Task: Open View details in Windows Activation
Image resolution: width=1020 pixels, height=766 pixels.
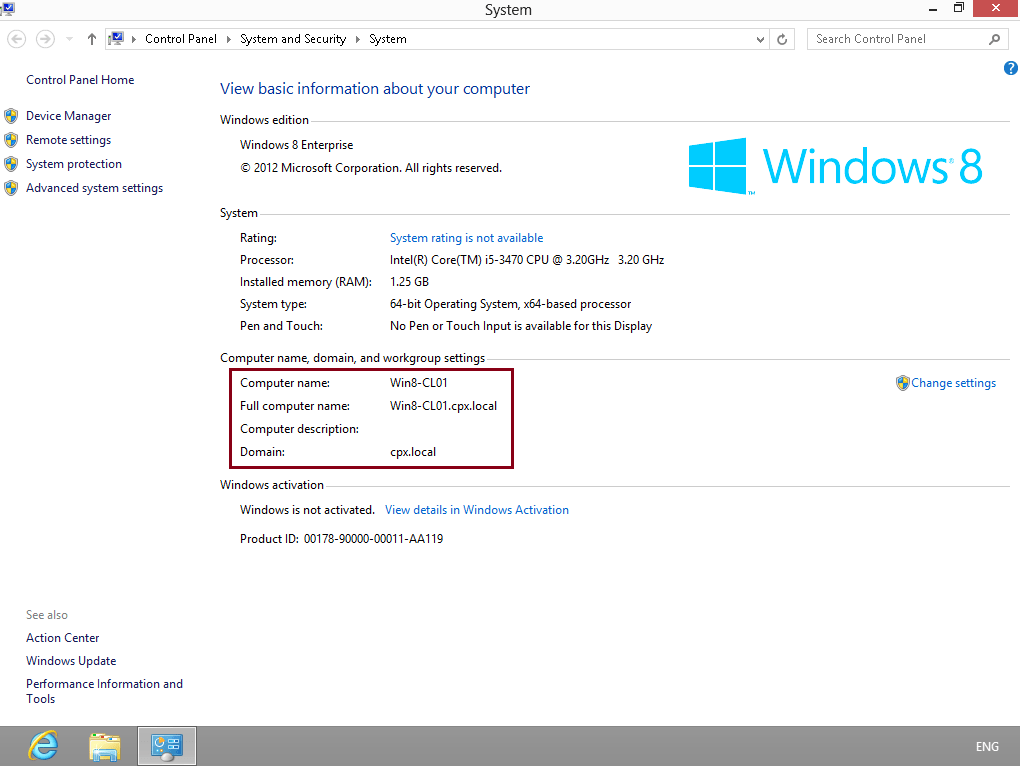Action: 477,510
